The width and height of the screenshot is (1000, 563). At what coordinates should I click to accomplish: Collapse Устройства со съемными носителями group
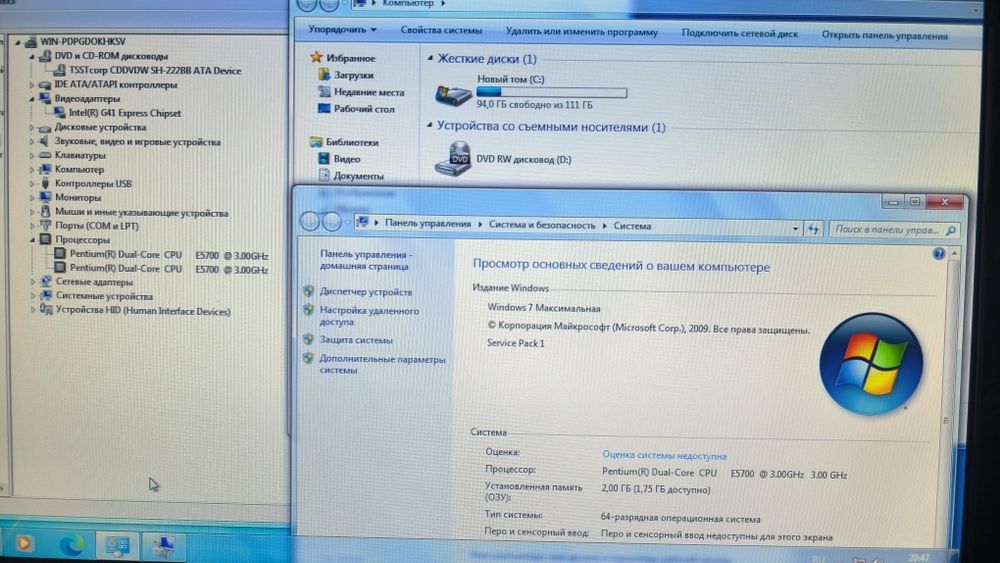tap(429, 125)
